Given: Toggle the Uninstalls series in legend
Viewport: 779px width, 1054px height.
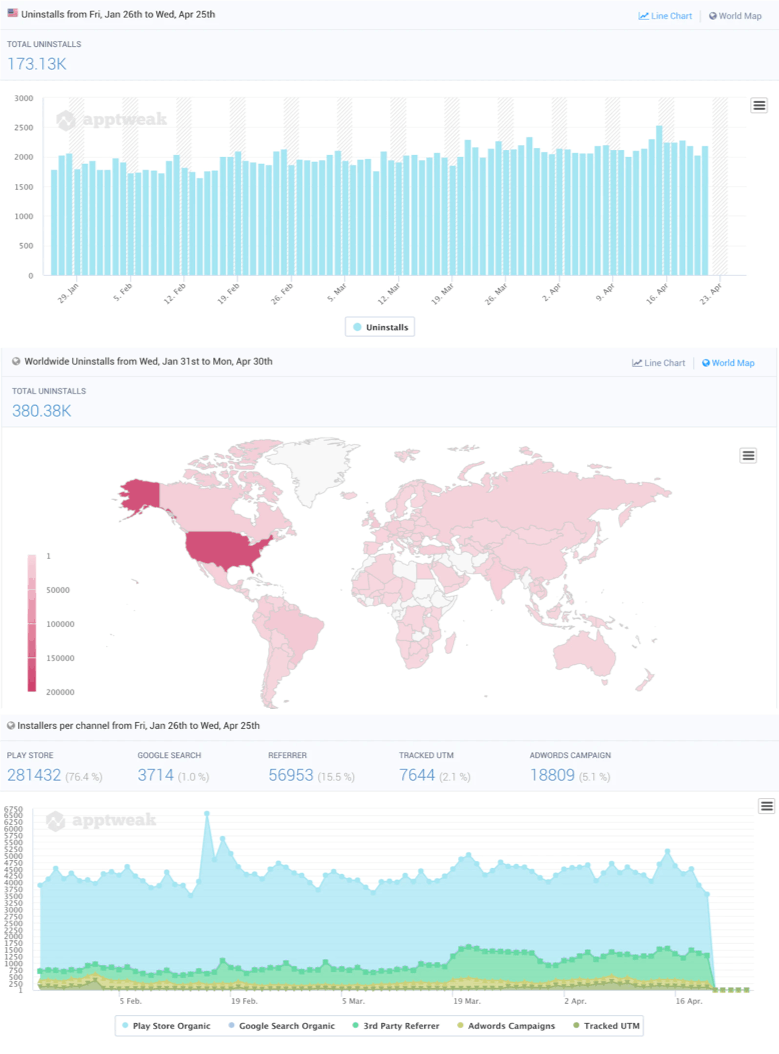Looking at the screenshot, I should pos(380,327).
